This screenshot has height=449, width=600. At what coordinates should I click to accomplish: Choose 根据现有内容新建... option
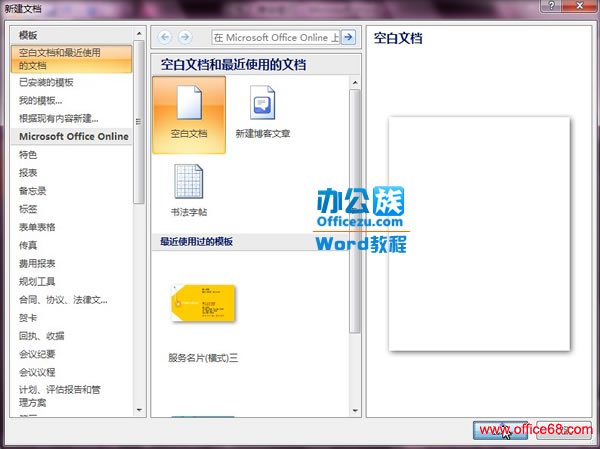pos(59,118)
